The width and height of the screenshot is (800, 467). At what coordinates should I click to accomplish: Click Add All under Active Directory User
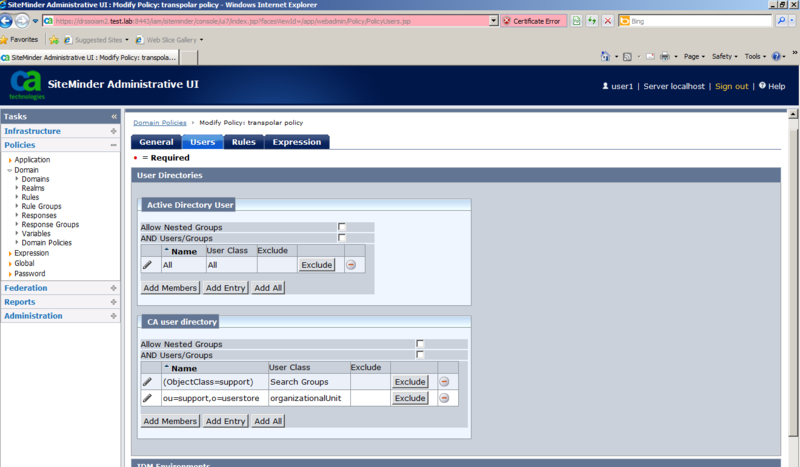268,287
